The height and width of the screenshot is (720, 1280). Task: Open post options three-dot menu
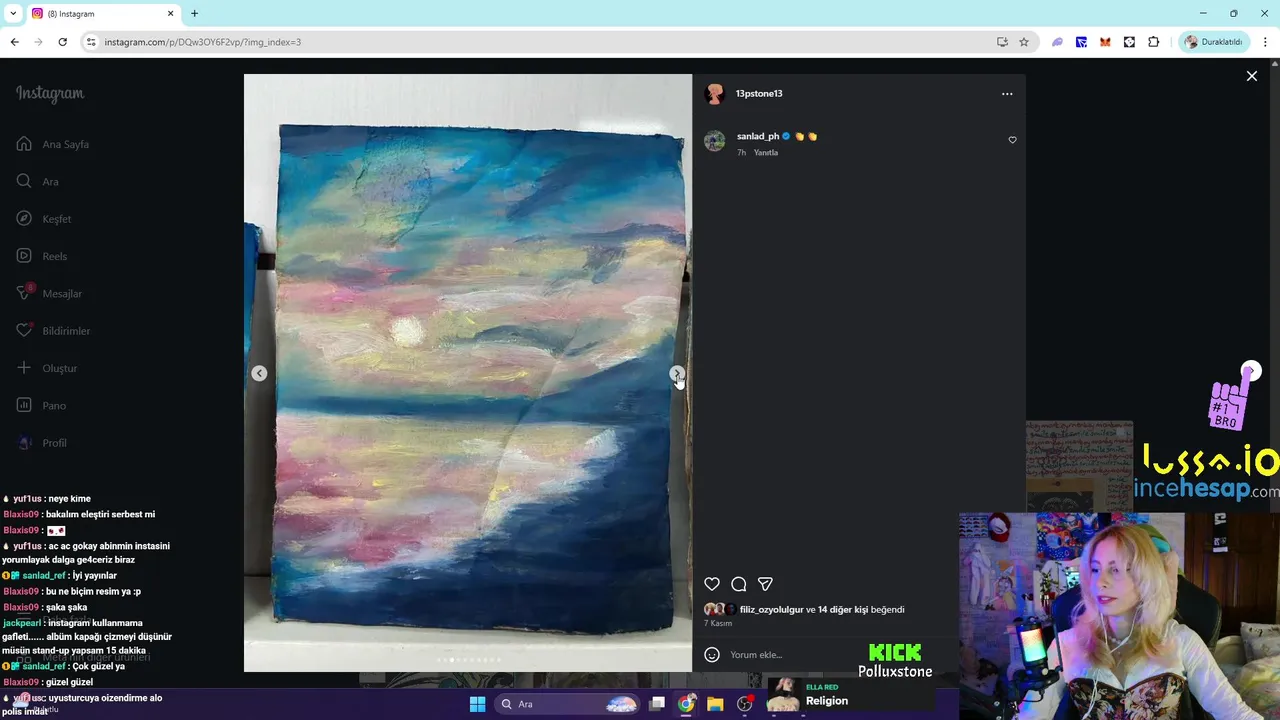click(x=1007, y=94)
